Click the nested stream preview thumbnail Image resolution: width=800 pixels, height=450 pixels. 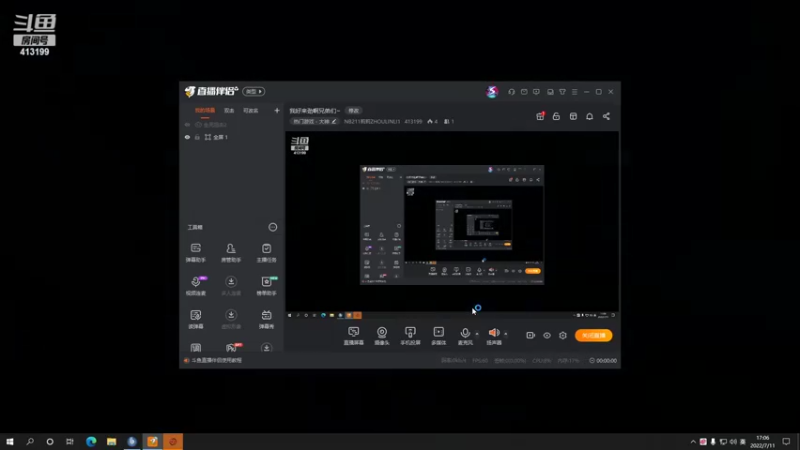coord(452,225)
